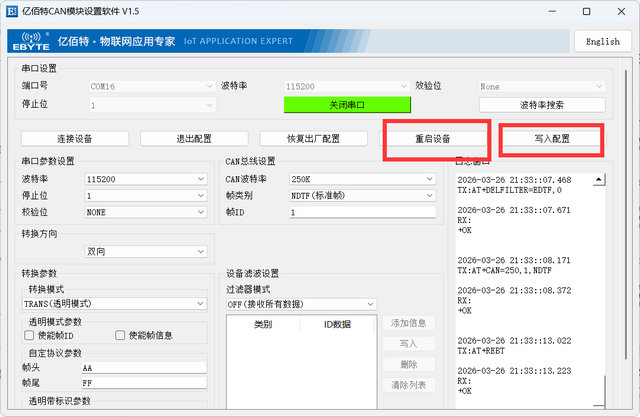Click the filter 删除 button
The height and width of the screenshot is (417, 640).
pyautogui.click(x=409, y=364)
